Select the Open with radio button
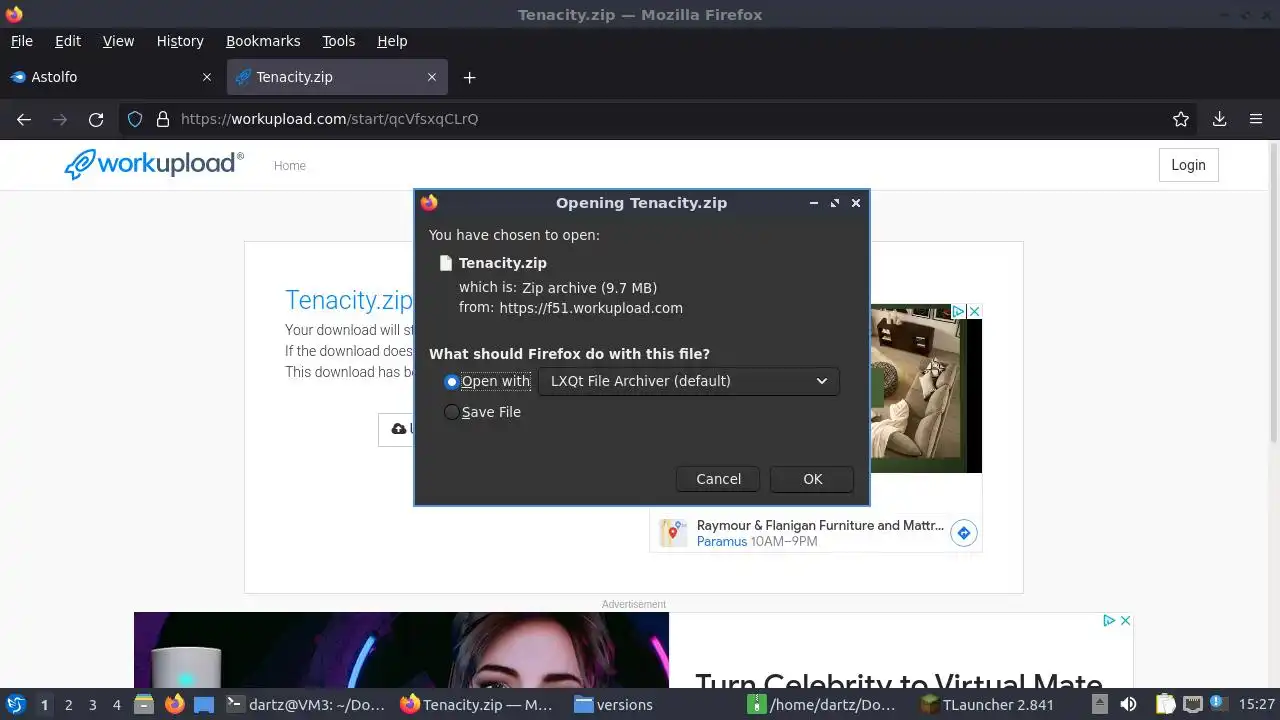The image size is (1280, 720). click(452, 382)
